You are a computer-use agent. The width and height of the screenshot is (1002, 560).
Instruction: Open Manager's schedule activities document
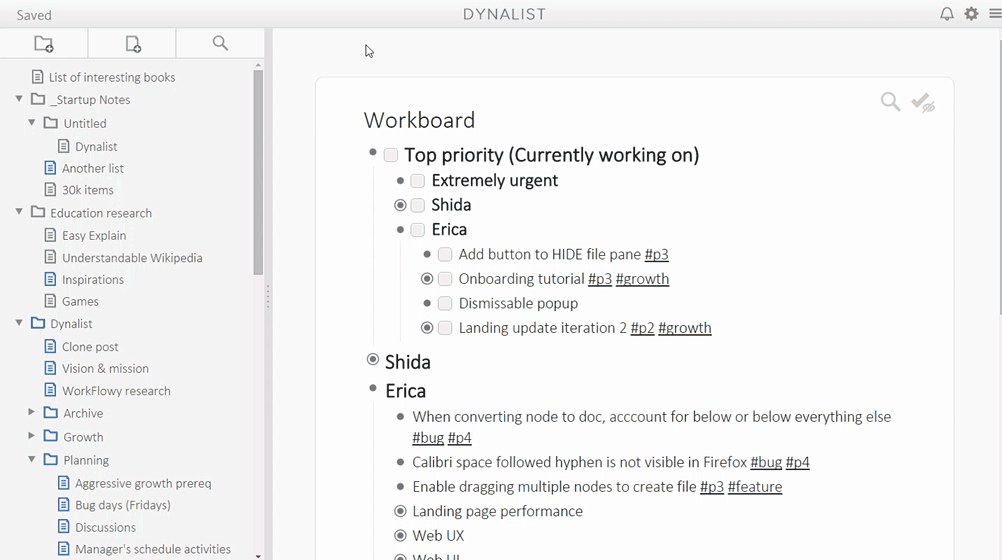click(153, 549)
